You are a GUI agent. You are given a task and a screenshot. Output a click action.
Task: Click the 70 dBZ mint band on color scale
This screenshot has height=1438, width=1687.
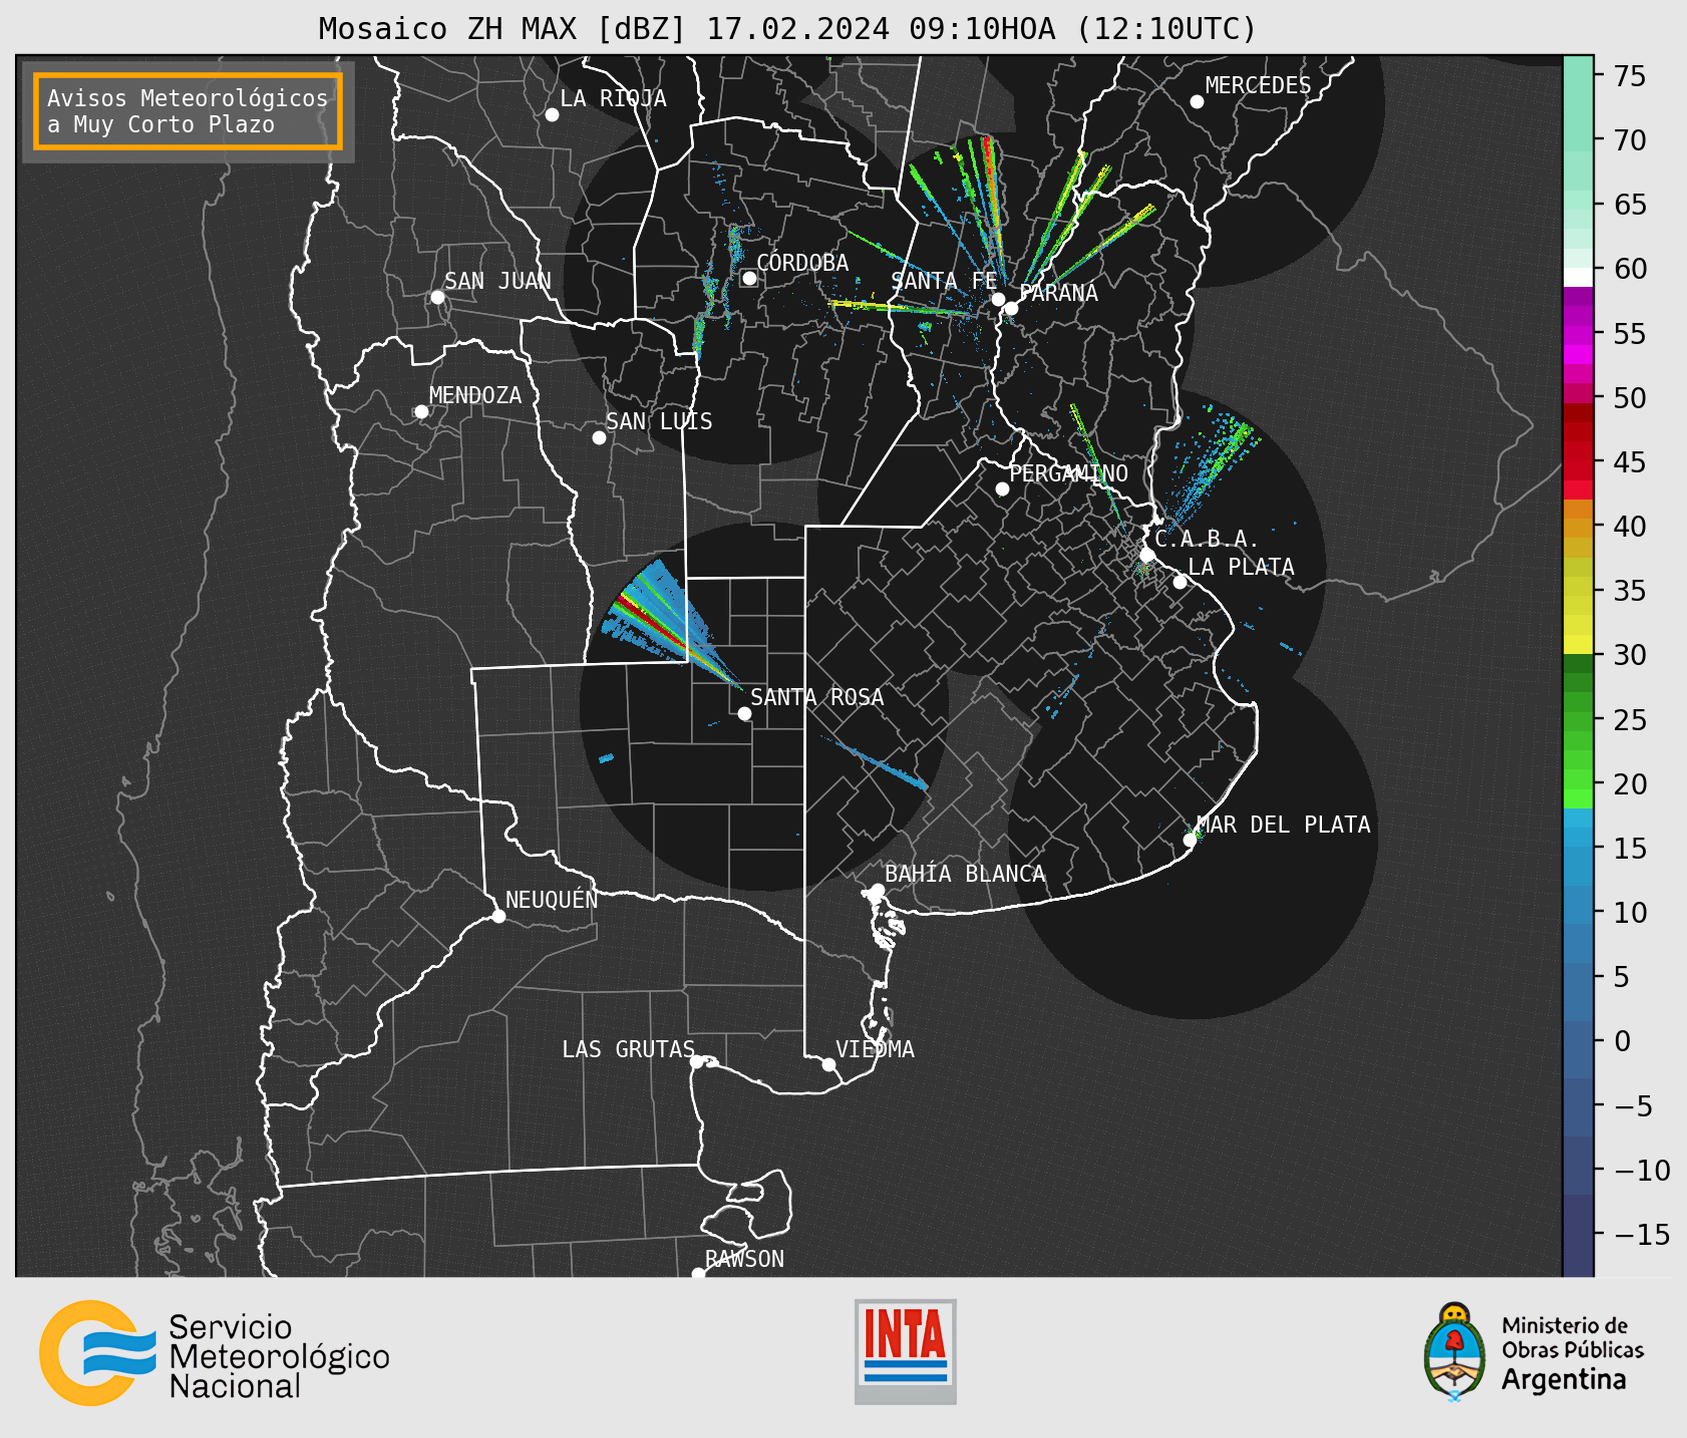click(x=1578, y=140)
